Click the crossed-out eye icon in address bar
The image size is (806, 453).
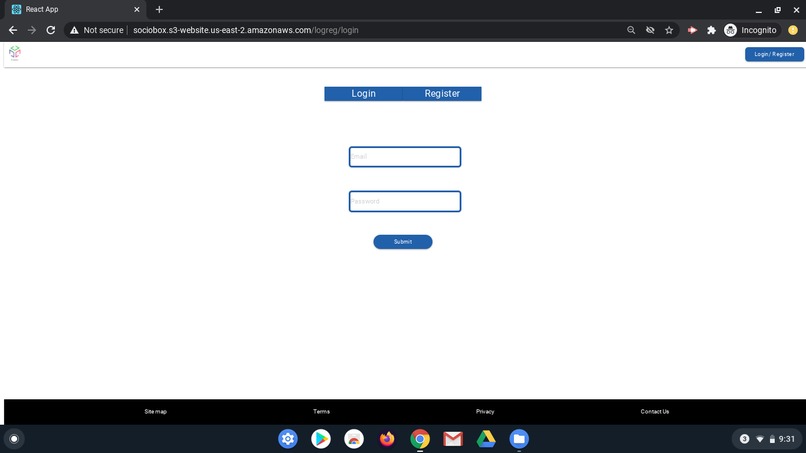(x=650, y=30)
